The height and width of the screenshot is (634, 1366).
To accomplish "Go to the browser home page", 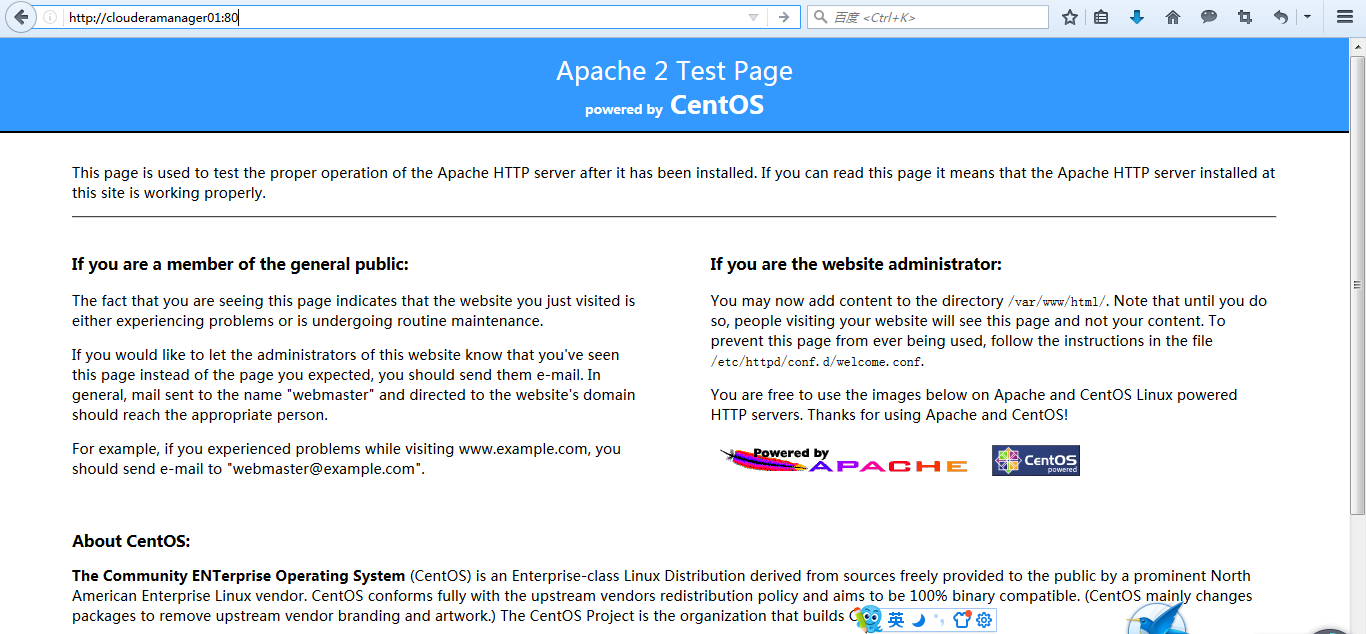I will coord(1173,17).
